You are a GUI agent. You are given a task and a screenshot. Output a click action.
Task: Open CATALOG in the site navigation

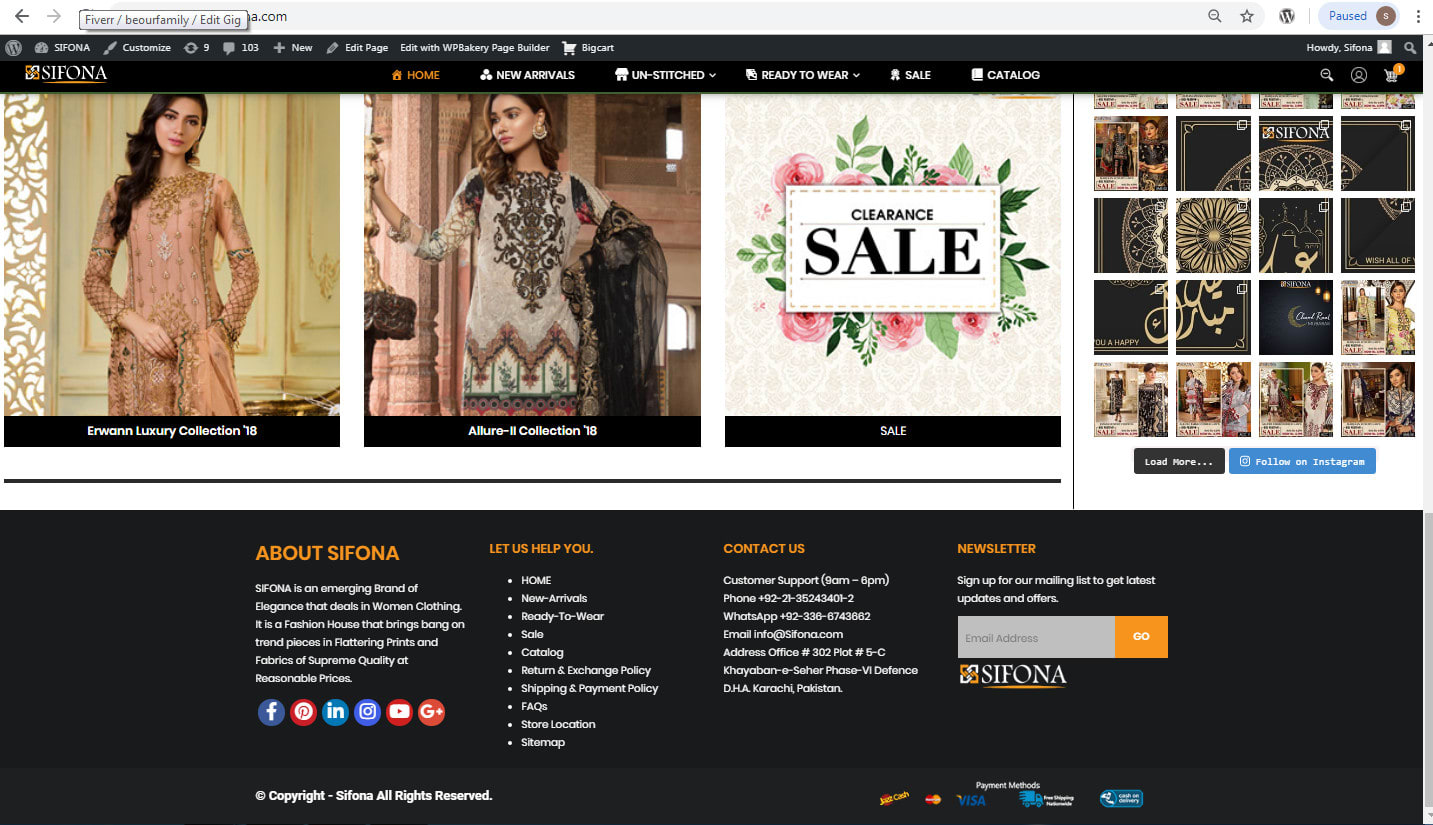pos(1005,75)
